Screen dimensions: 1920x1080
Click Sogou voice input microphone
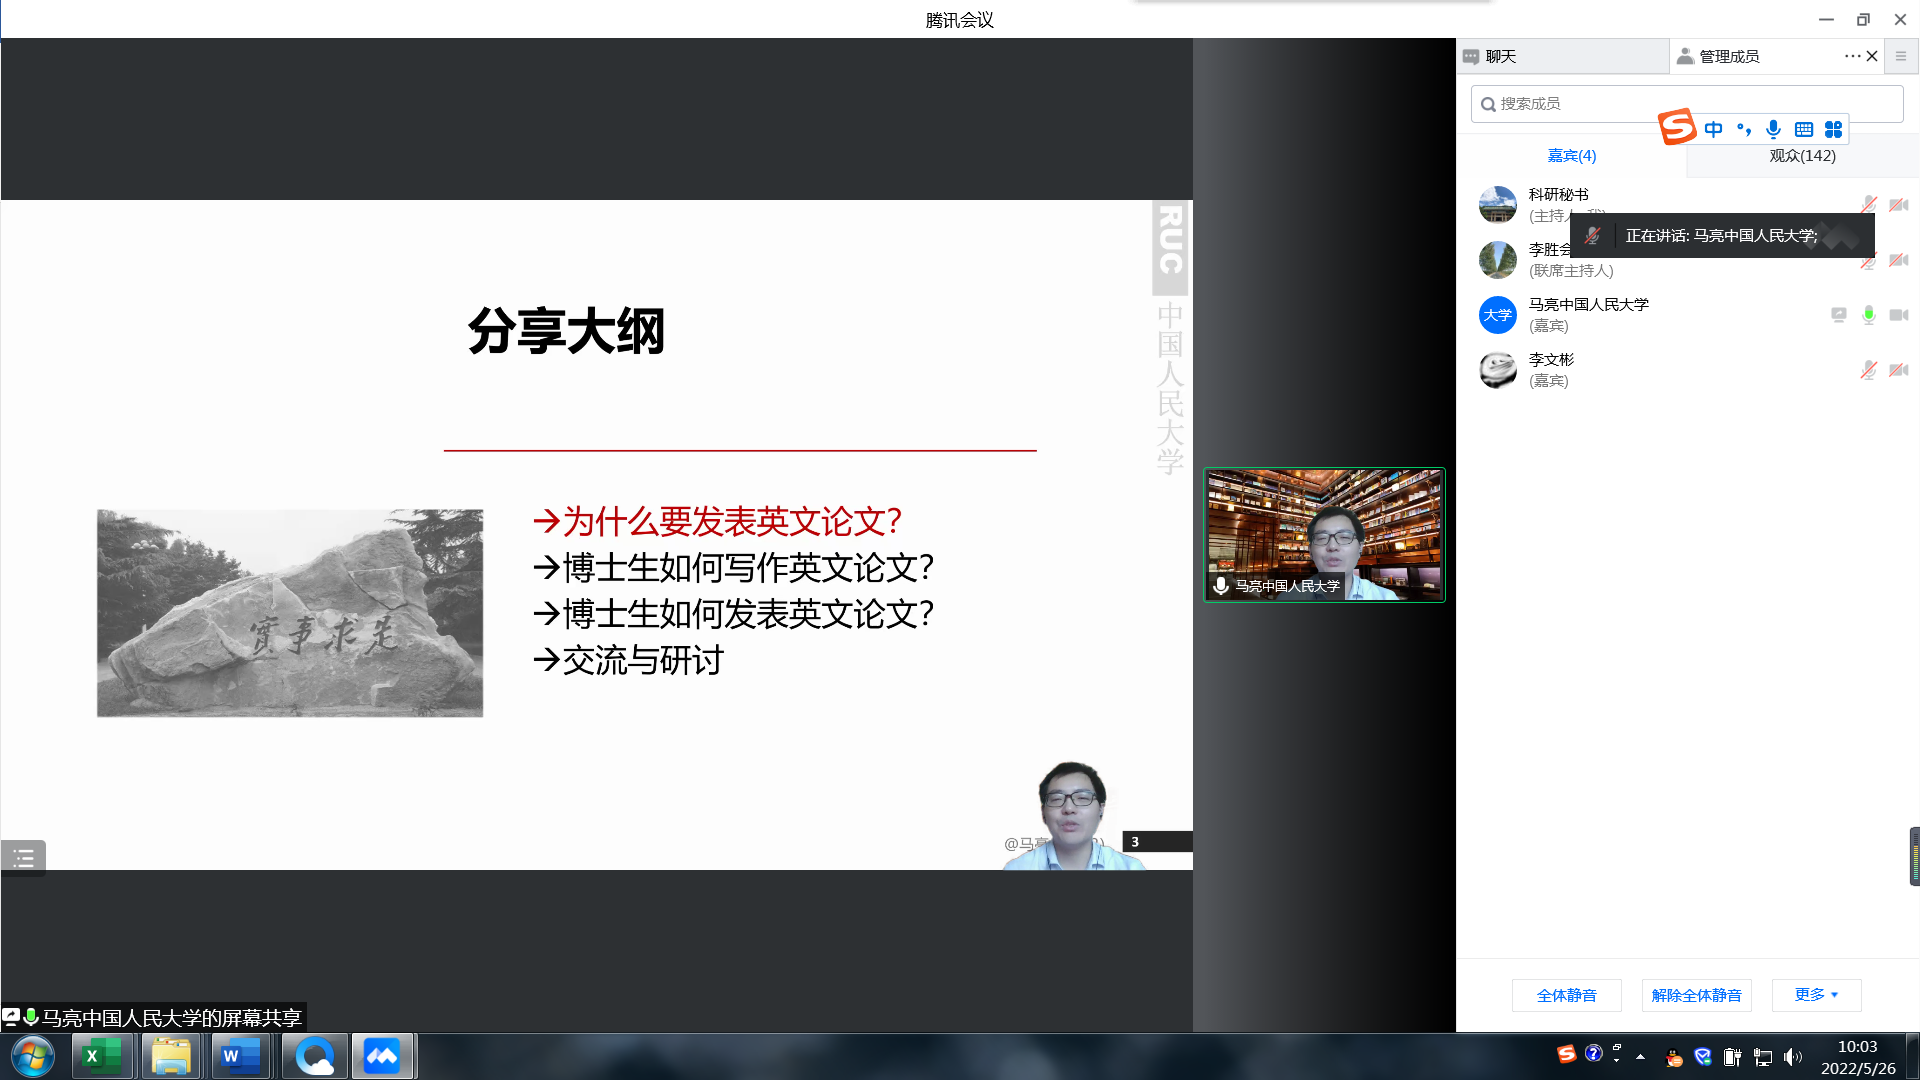(1773, 129)
